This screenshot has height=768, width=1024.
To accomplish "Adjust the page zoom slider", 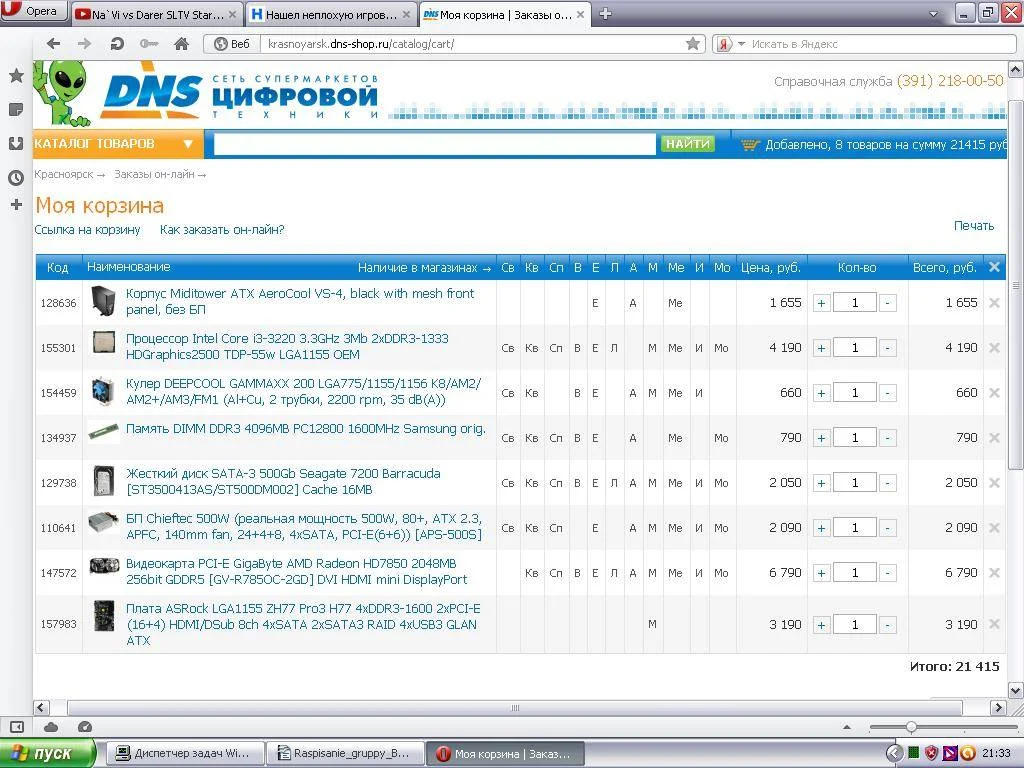I will click(911, 727).
